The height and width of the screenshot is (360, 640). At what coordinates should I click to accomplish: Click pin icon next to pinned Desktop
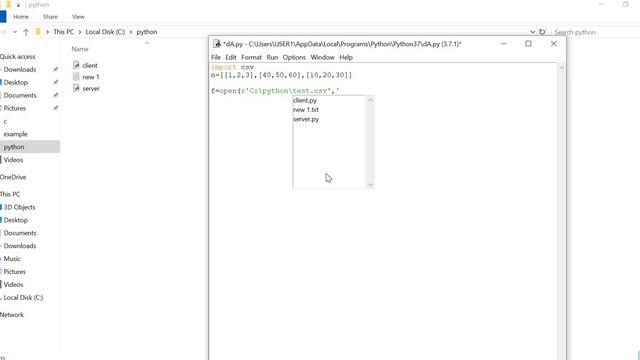tap(56, 82)
